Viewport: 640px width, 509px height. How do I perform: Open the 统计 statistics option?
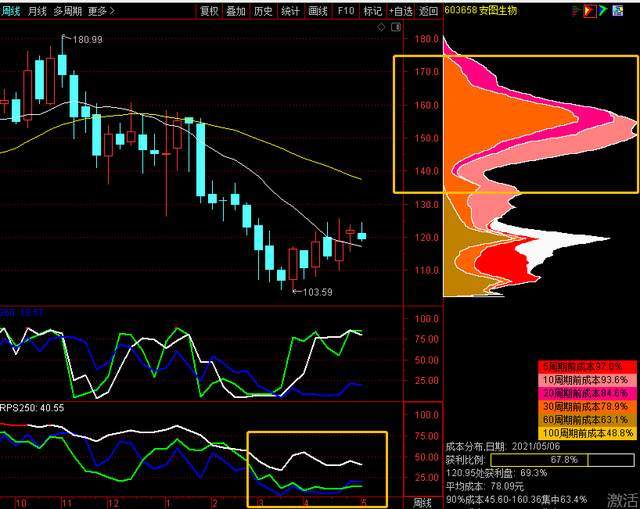(x=290, y=11)
